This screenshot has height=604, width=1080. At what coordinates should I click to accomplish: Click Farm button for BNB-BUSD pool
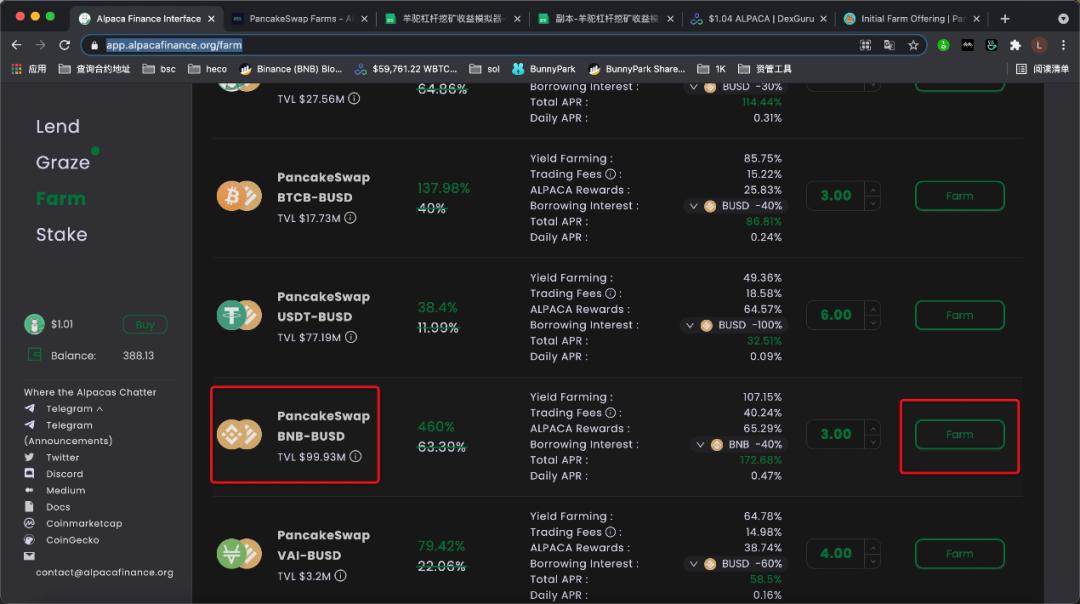coord(959,435)
